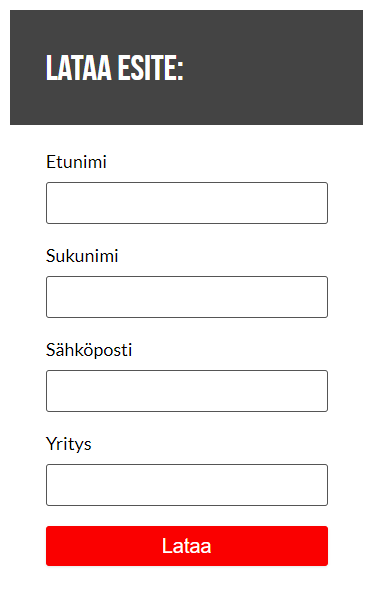Screen dimensions: 372x593
Task: Select the empty box above Sukunimi label
Action: pos(187,203)
